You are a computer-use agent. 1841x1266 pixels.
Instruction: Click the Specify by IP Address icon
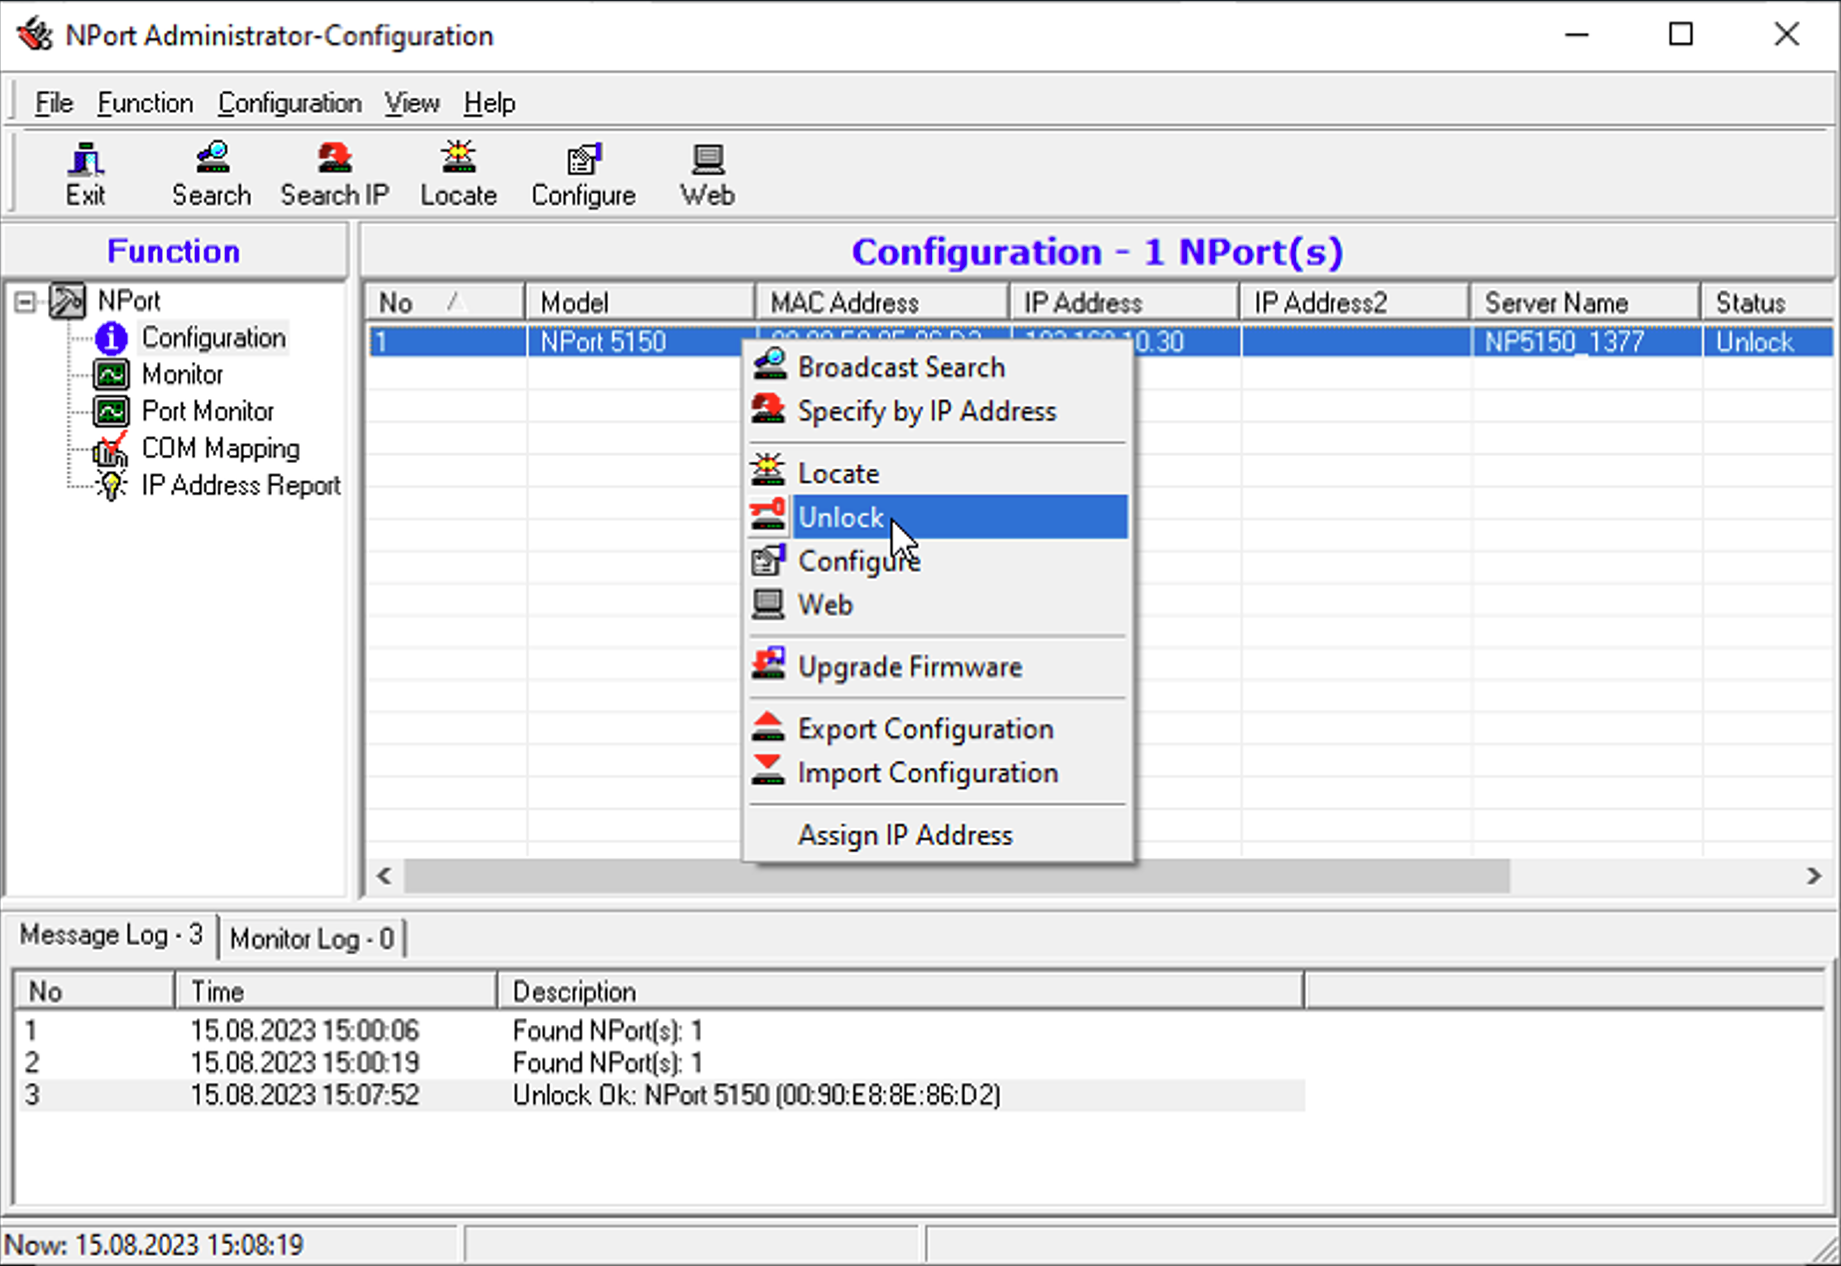(x=769, y=410)
